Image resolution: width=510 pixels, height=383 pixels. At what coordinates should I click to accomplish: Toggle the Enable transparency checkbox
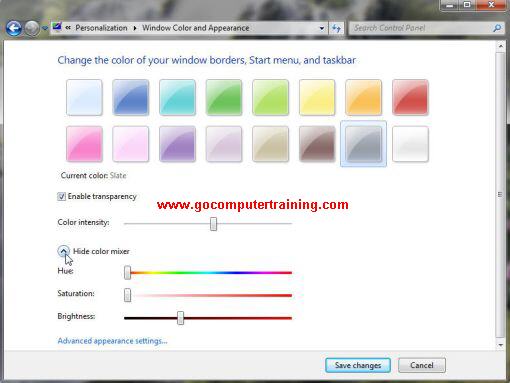(x=61, y=196)
